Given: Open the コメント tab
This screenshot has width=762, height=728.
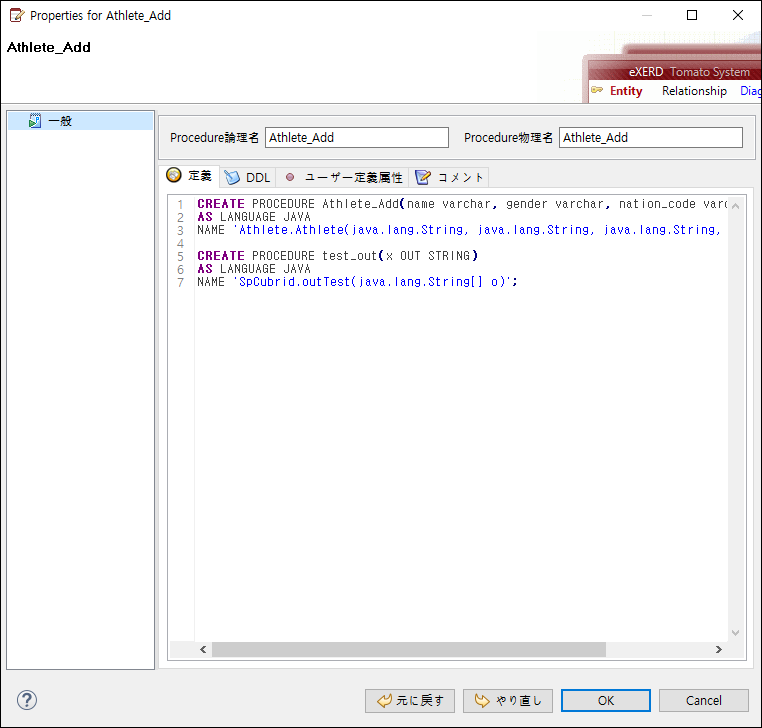Looking at the screenshot, I should pos(450,177).
